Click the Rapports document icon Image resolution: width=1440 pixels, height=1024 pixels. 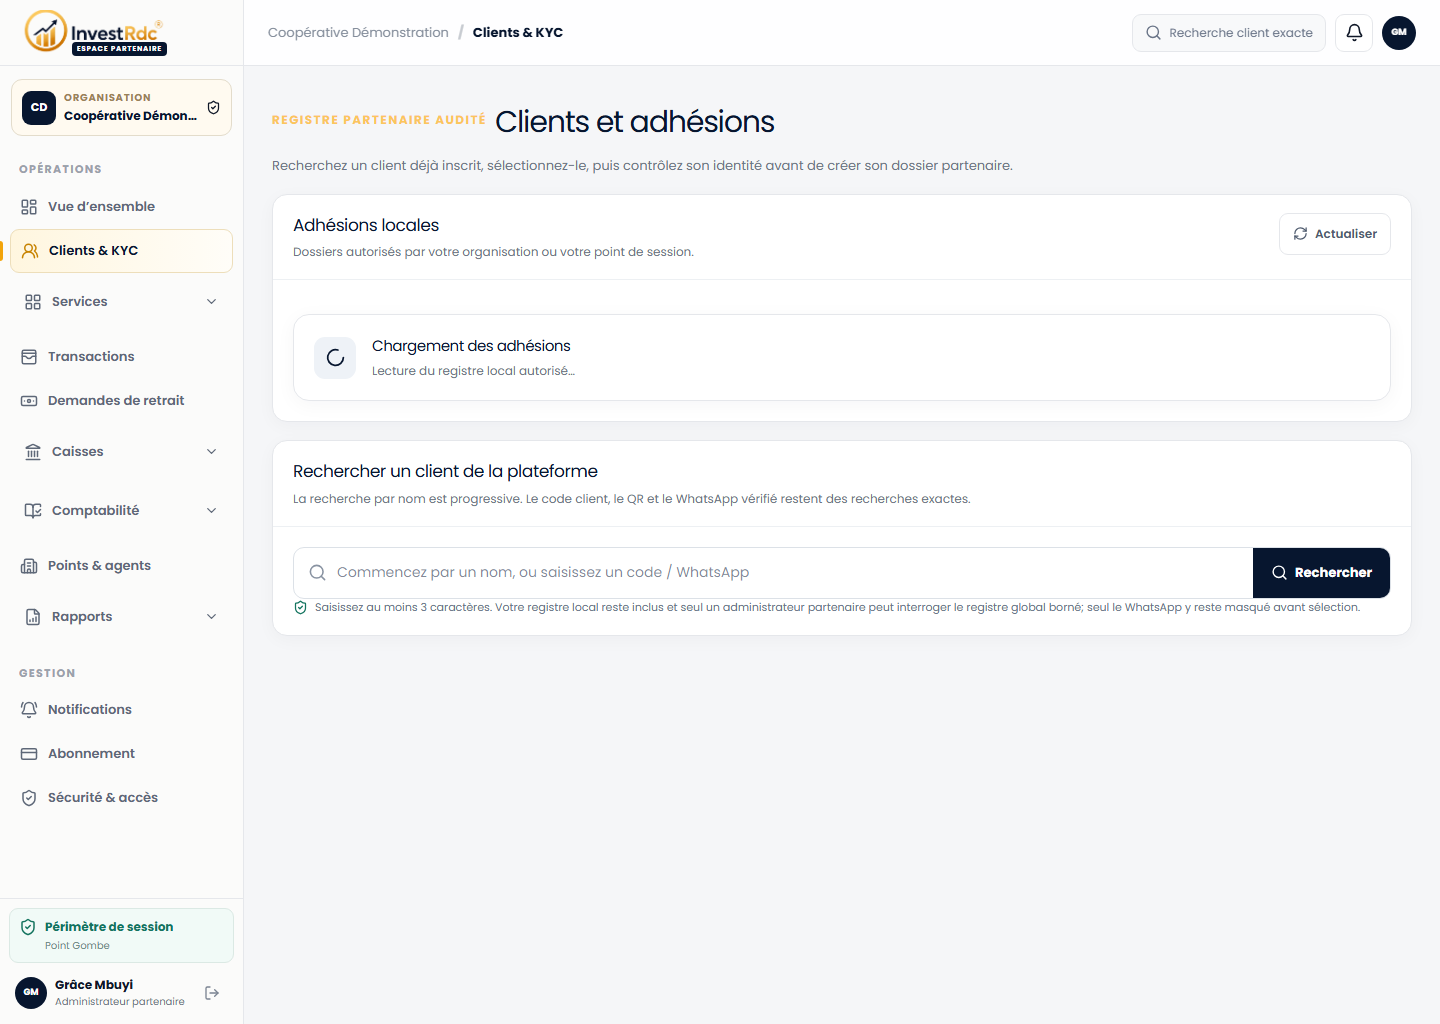coord(33,617)
